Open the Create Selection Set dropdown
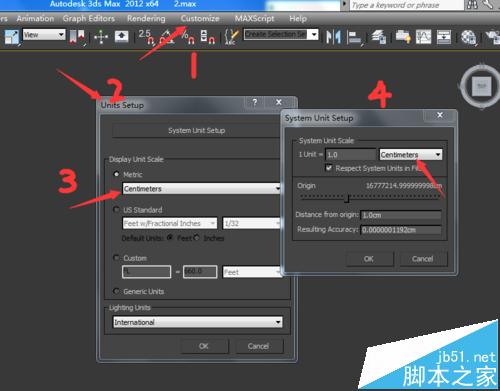The height and width of the screenshot is (391, 500). tap(281, 34)
